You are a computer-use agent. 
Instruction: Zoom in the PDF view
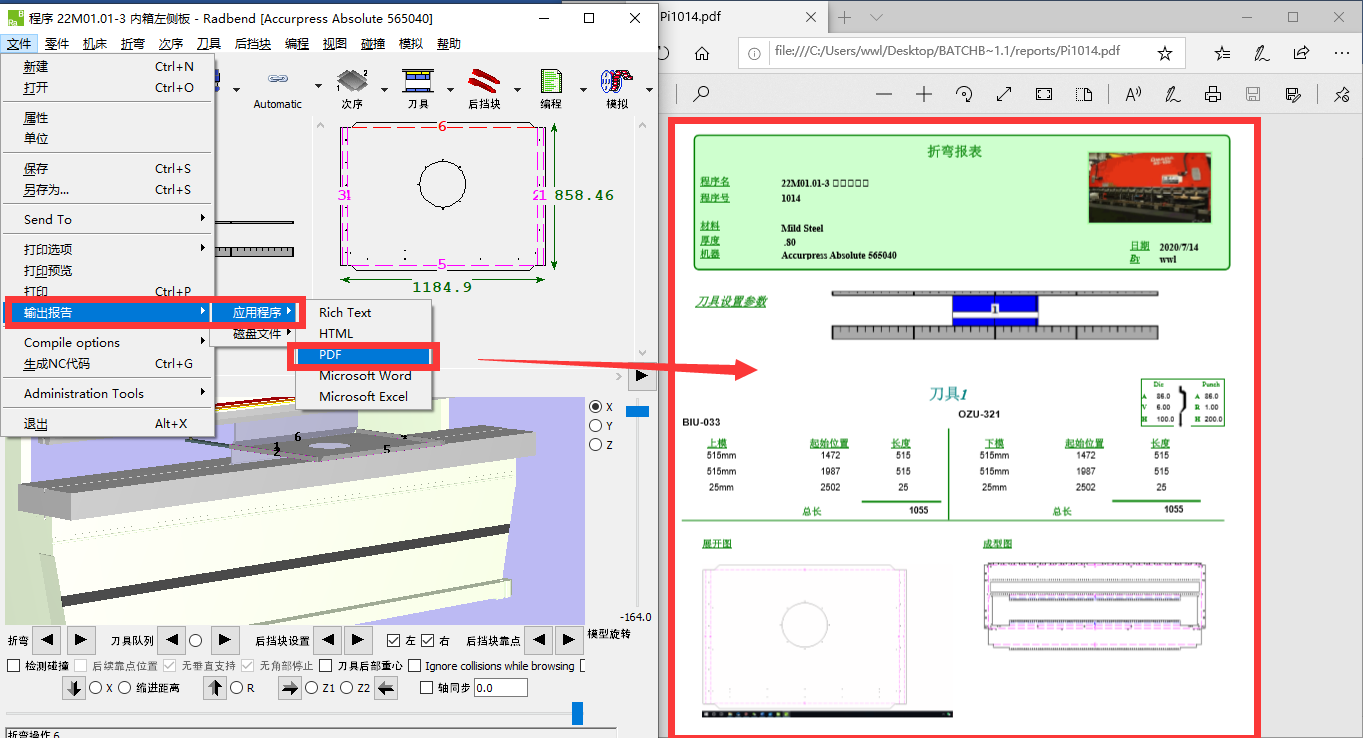(x=924, y=94)
